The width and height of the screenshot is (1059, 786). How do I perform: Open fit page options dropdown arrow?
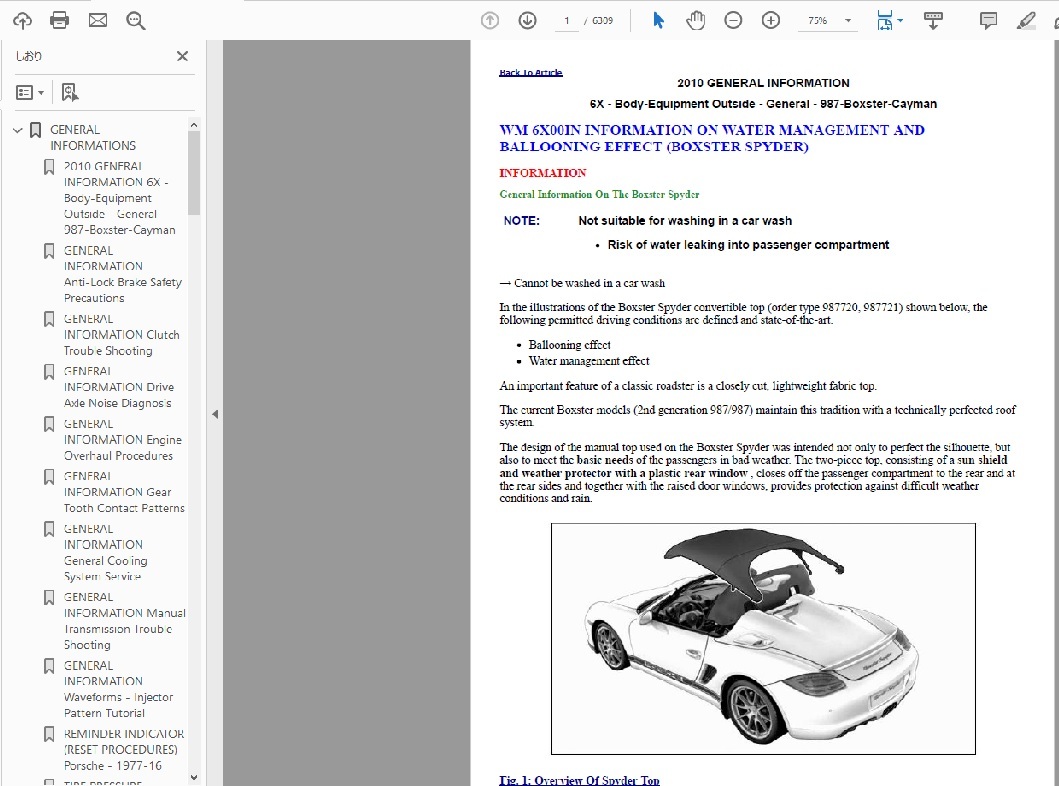(x=900, y=21)
